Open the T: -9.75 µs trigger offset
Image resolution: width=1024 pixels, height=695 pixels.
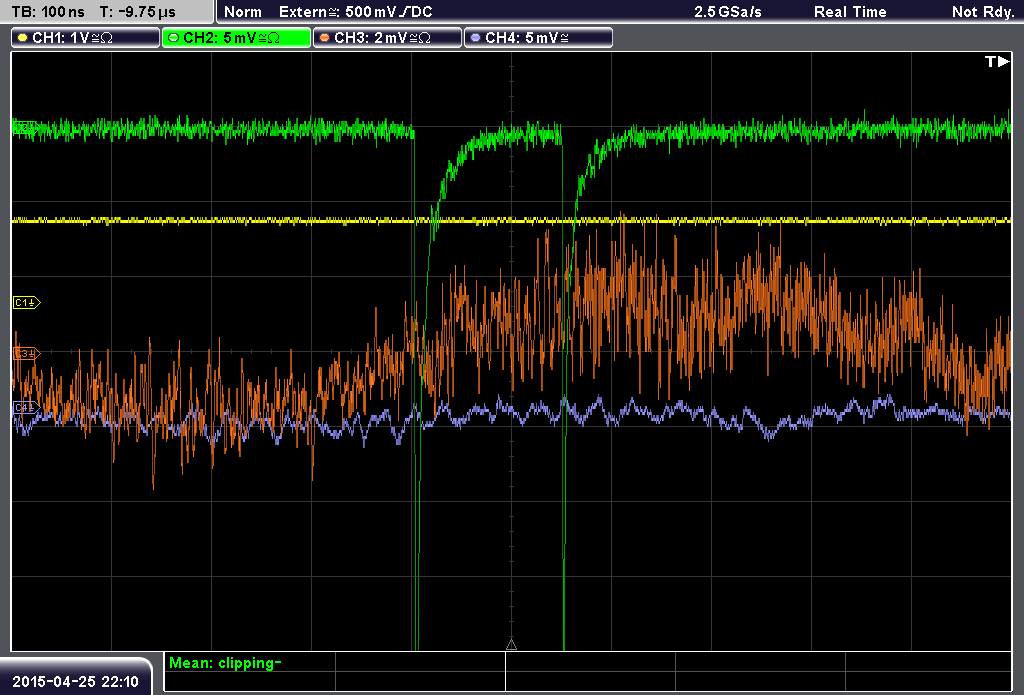138,12
